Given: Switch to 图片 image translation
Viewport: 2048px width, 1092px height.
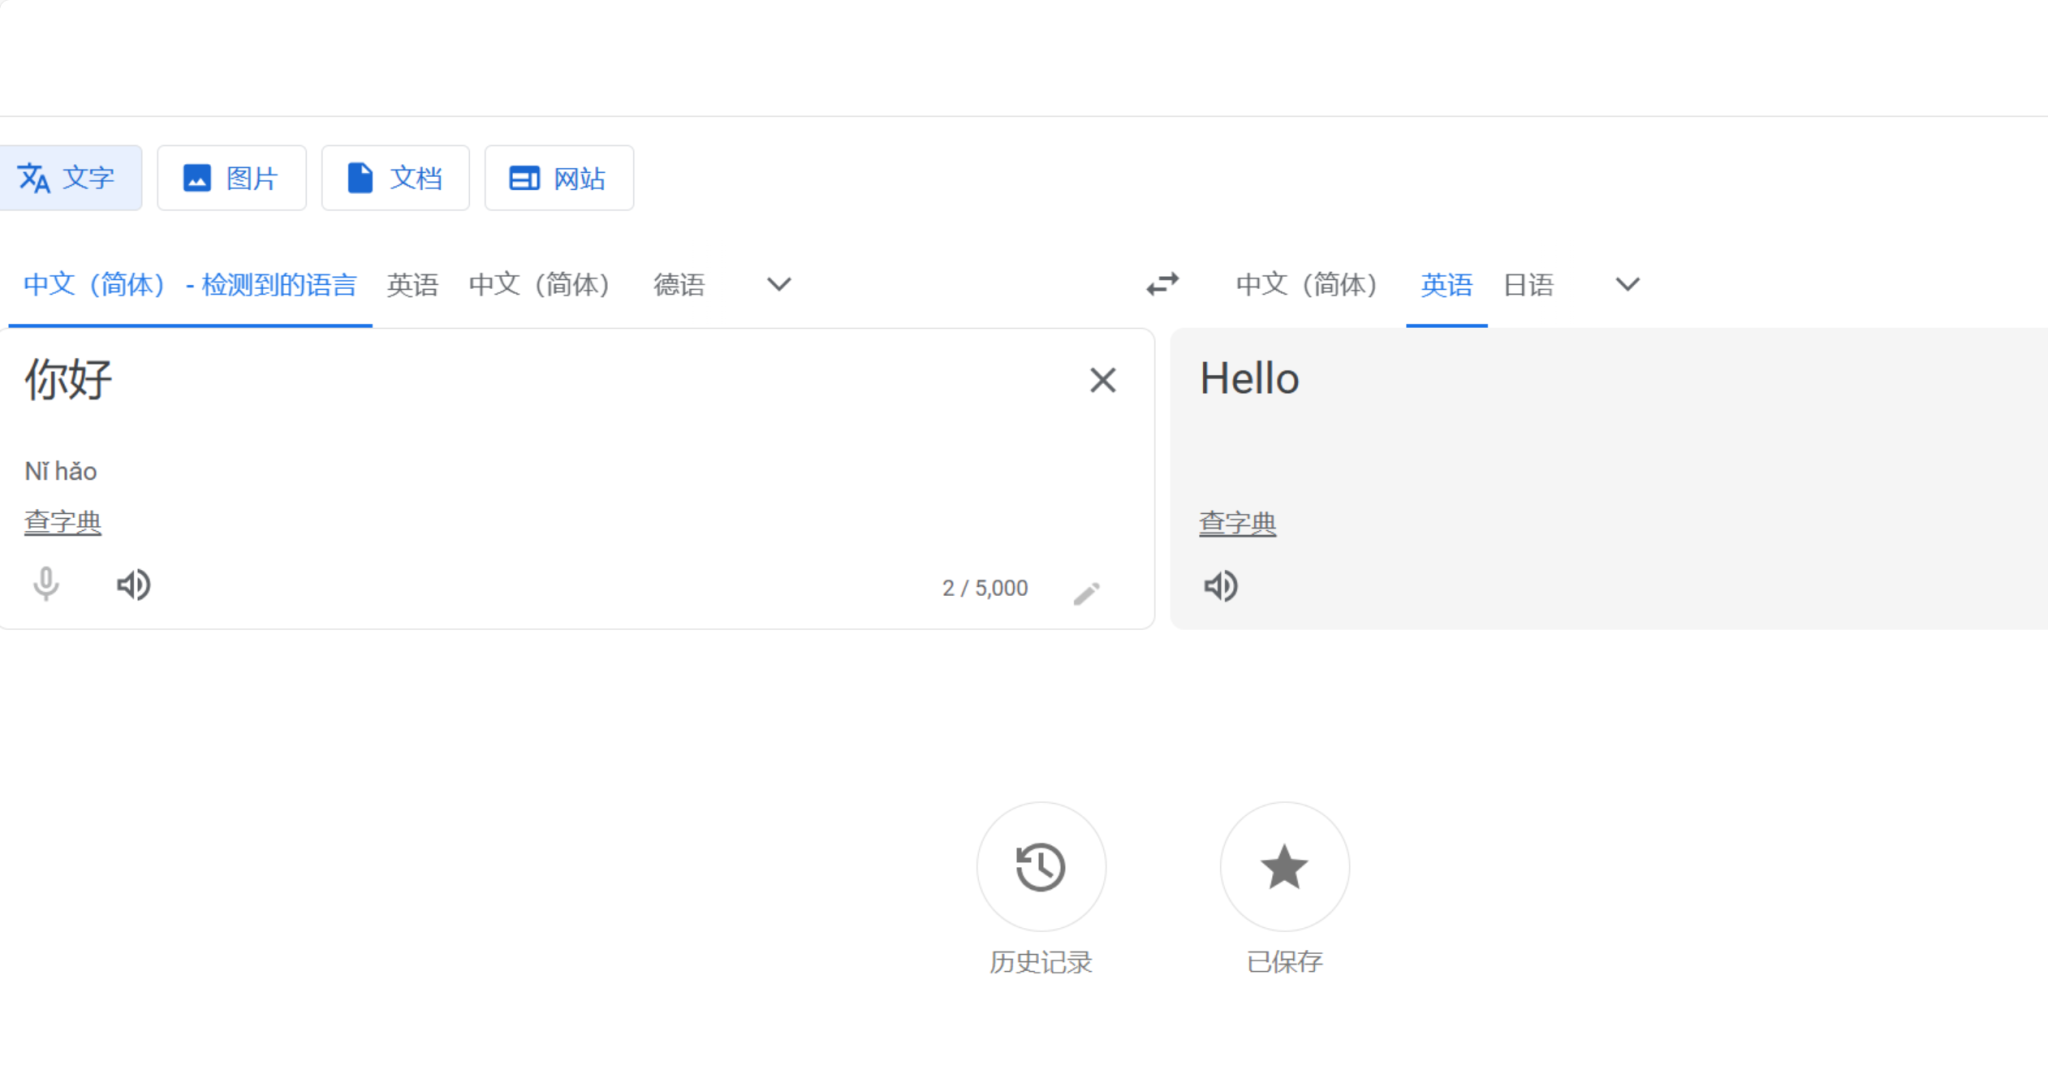Looking at the screenshot, I should click(x=231, y=178).
